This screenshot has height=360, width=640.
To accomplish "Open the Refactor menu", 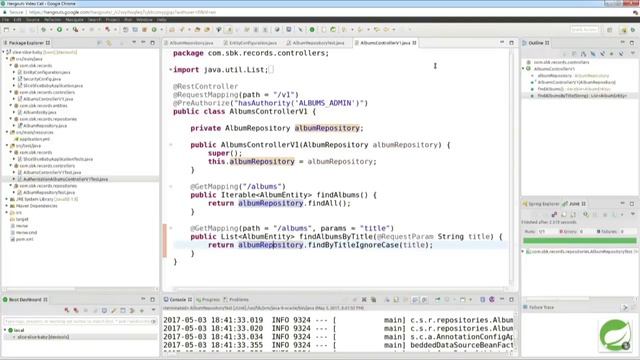I will click(x=52, y=20).
